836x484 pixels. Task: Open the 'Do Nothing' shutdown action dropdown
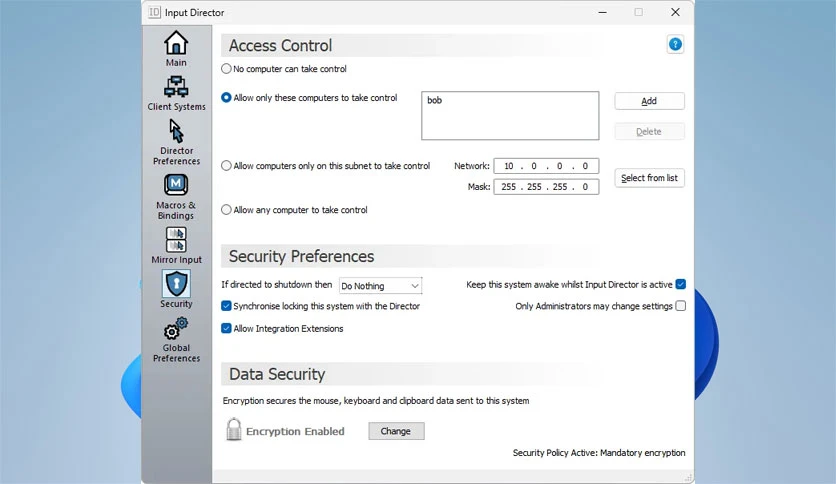[381, 286]
